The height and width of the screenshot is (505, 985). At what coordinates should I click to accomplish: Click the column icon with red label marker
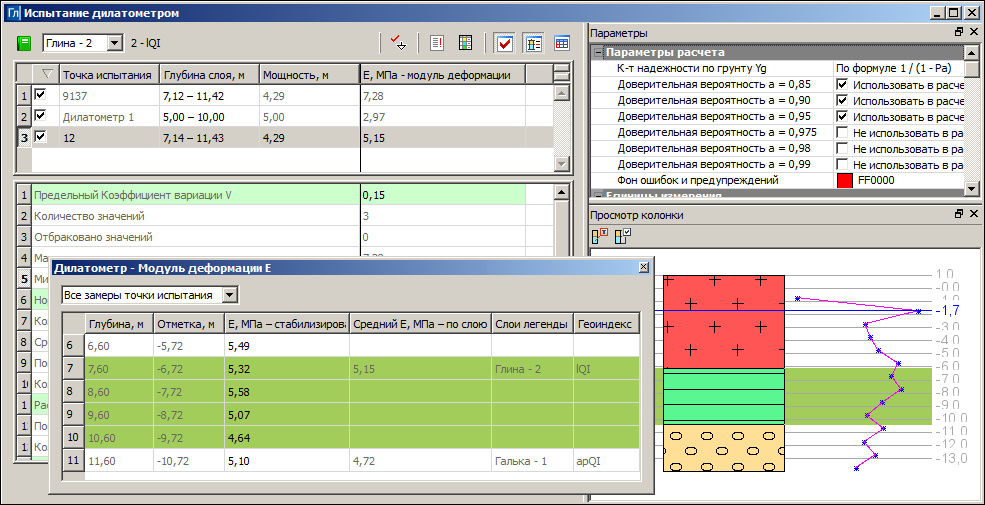point(601,237)
